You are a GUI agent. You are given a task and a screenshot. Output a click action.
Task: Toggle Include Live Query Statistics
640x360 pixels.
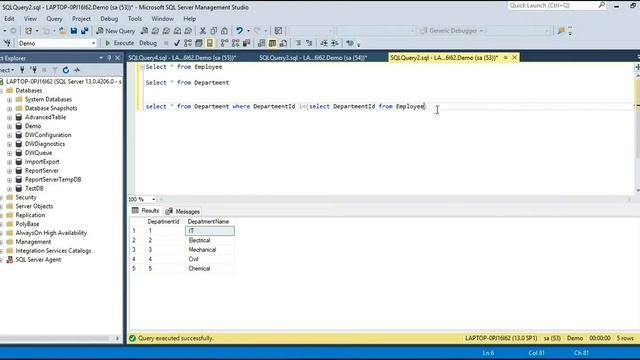click(x=236, y=43)
